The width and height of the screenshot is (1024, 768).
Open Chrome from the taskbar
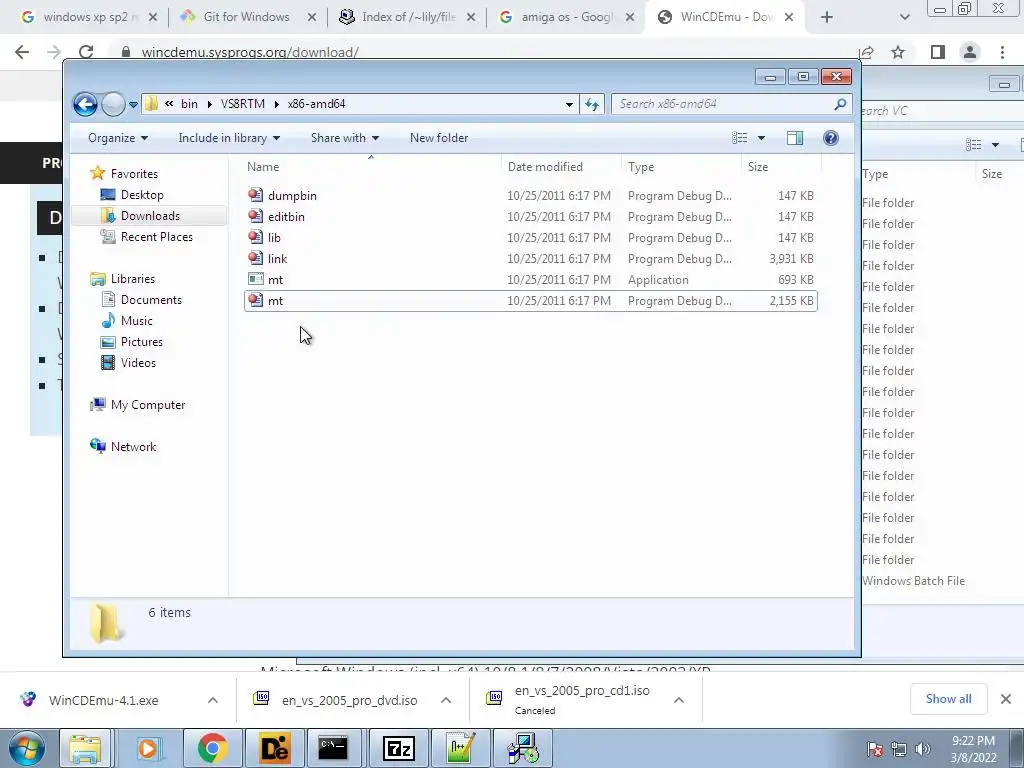coord(213,748)
